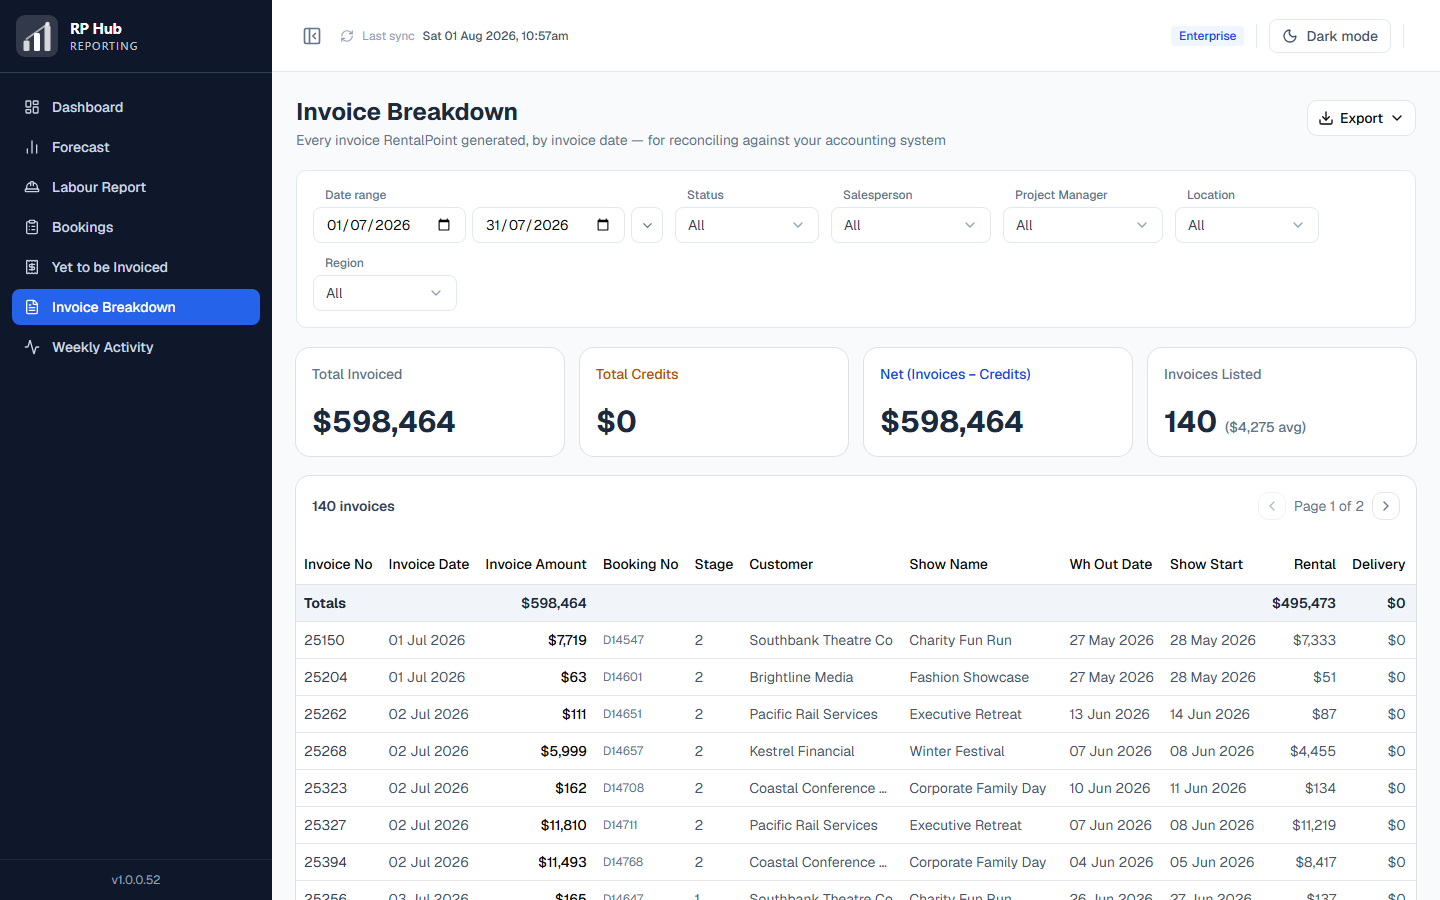The width and height of the screenshot is (1440, 900).
Task: Open the Dashboard page
Action: [136, 107]
